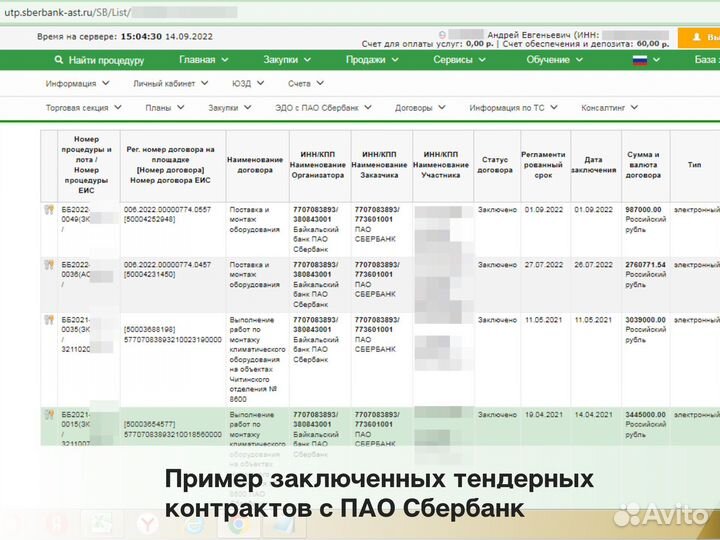Click ИНН/КПП Наименование Участника header
The height and width of the screenshot is (540, 720).
coord(441,165)
